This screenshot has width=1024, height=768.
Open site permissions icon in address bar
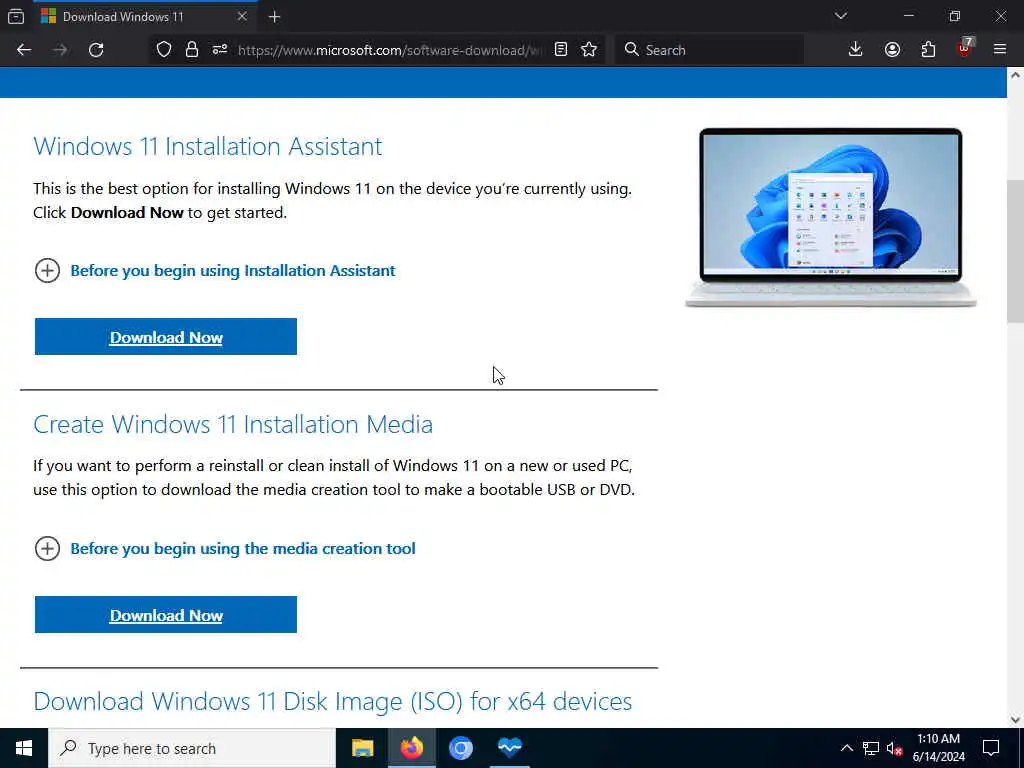[220, 50]
